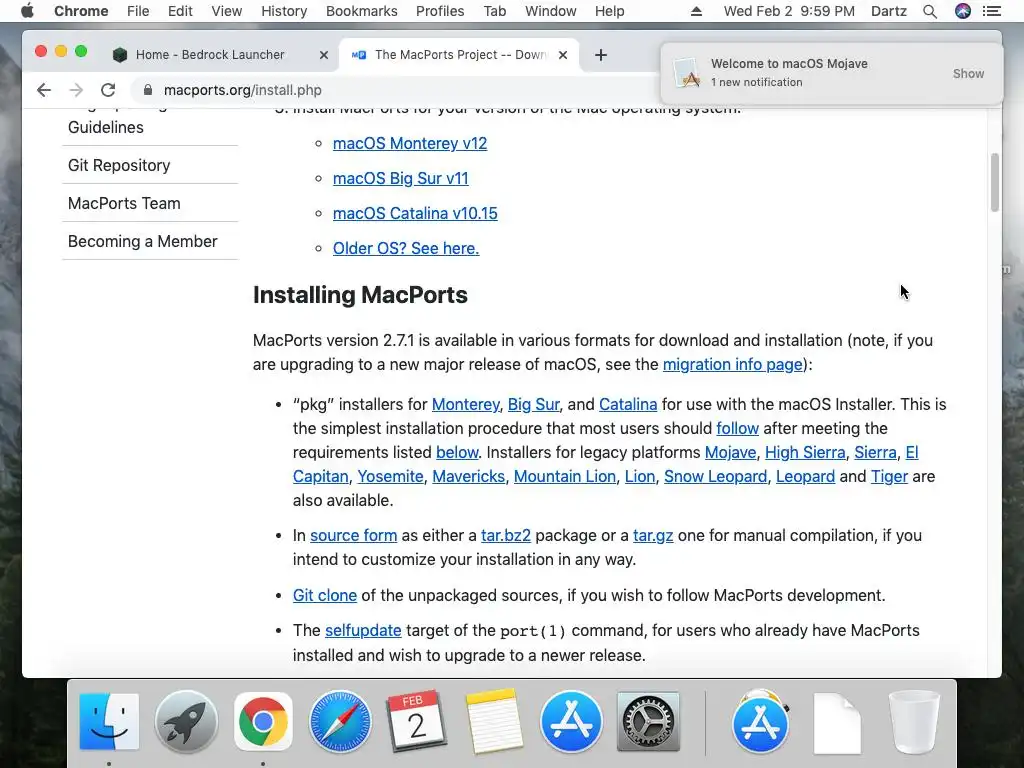The width and height of the screenshot is (1024, 768).
Task: Switch to Home - Bedrock Launcher tab
Action: pos(221,55)
